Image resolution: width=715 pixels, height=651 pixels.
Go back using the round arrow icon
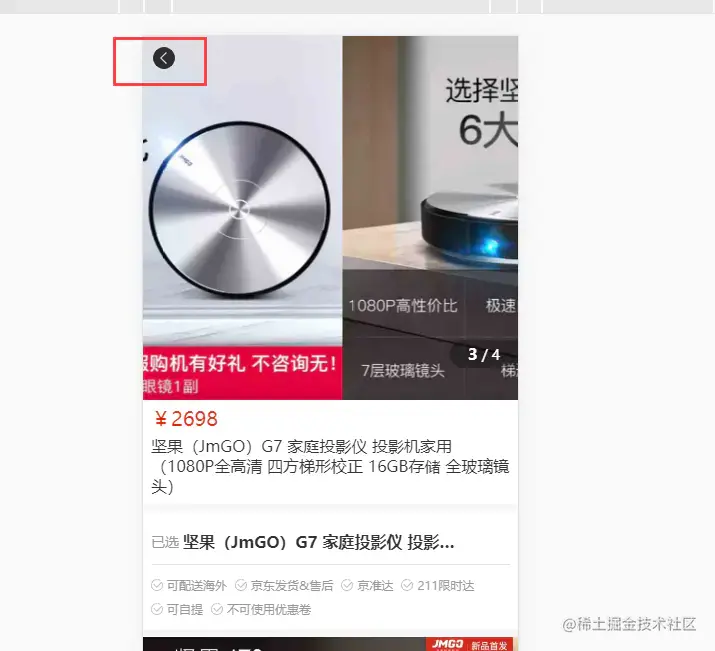click(164, 58)
